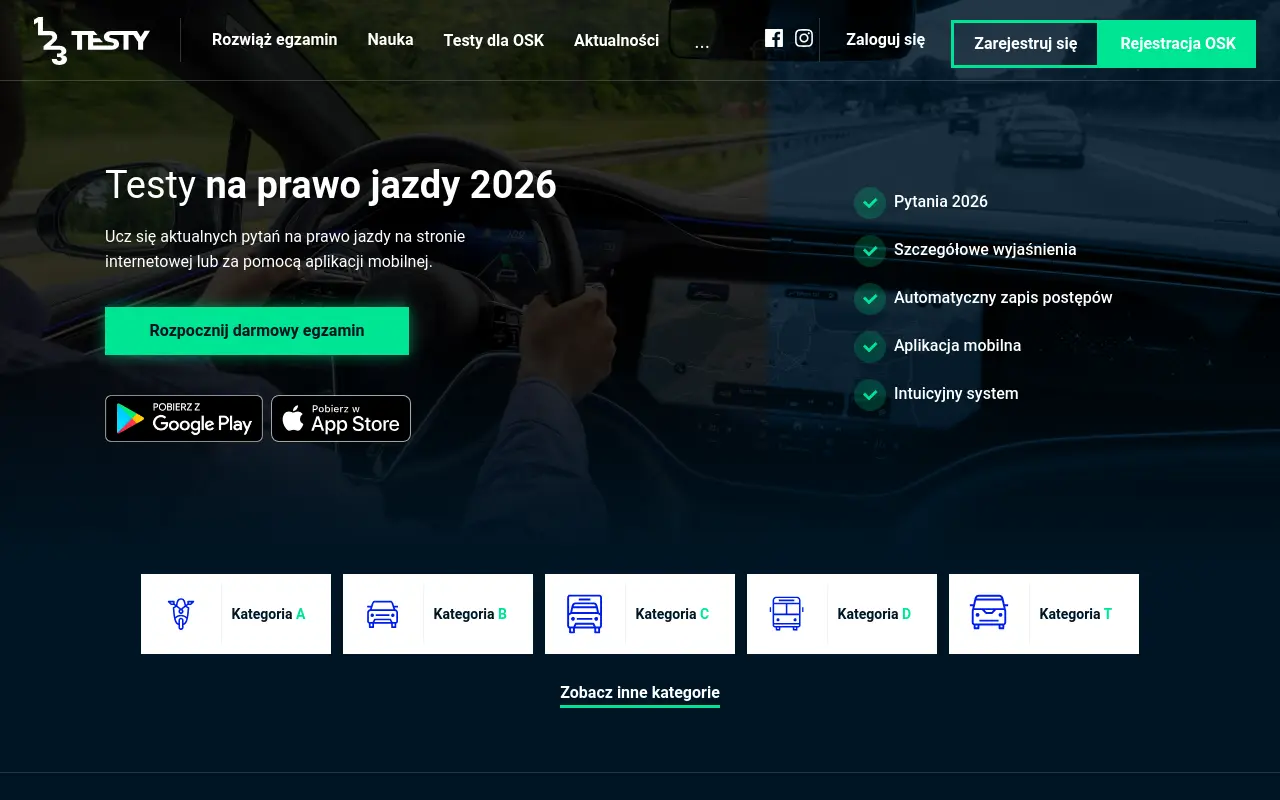Open the Nauka menu item
The height and width of the screenshot is (800, 1280).
[x=390, y=40]
